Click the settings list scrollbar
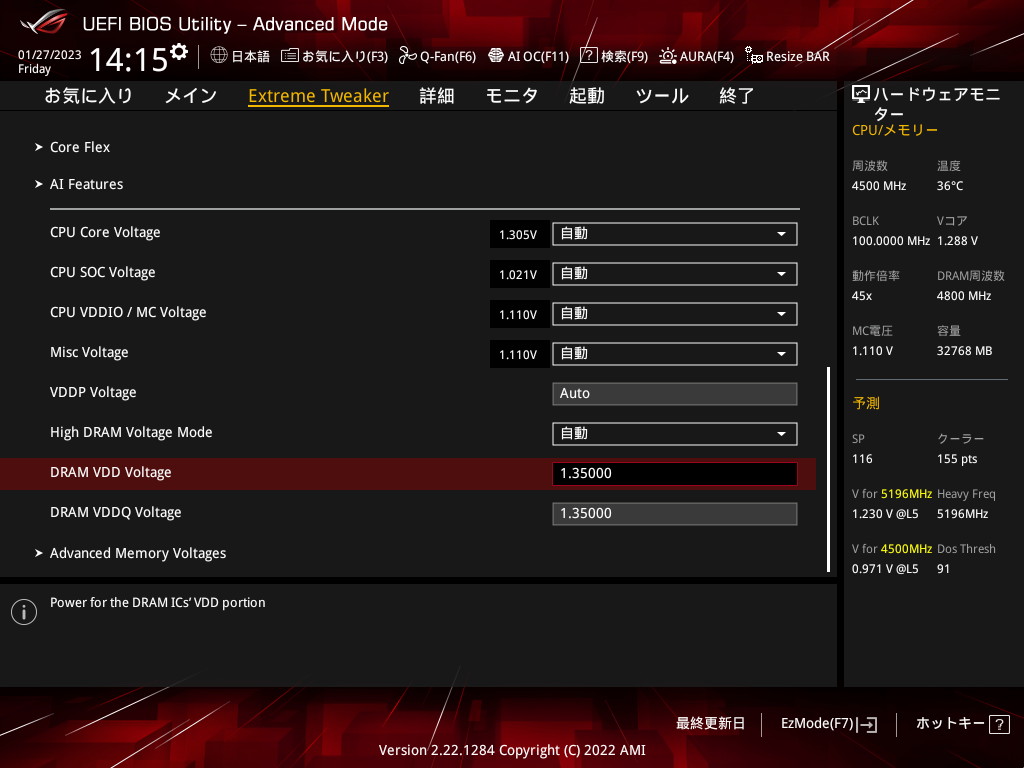 coord(829,469)
